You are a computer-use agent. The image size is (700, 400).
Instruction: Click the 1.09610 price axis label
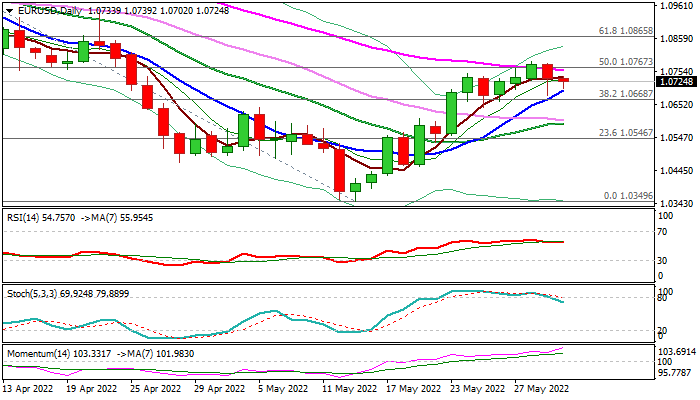pyautogui.click(x=676, y=5)
